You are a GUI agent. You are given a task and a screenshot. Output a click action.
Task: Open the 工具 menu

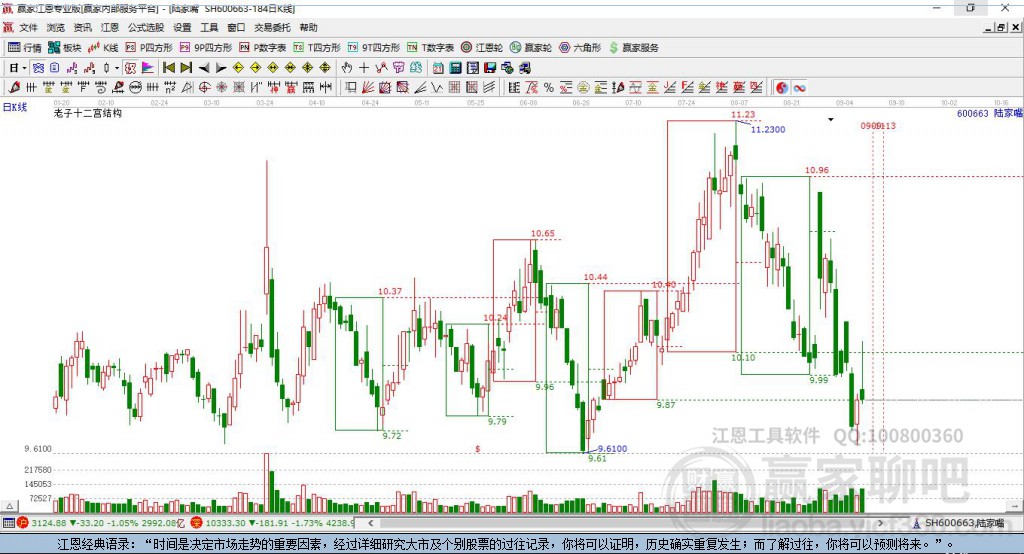click(x=209, y=27)
